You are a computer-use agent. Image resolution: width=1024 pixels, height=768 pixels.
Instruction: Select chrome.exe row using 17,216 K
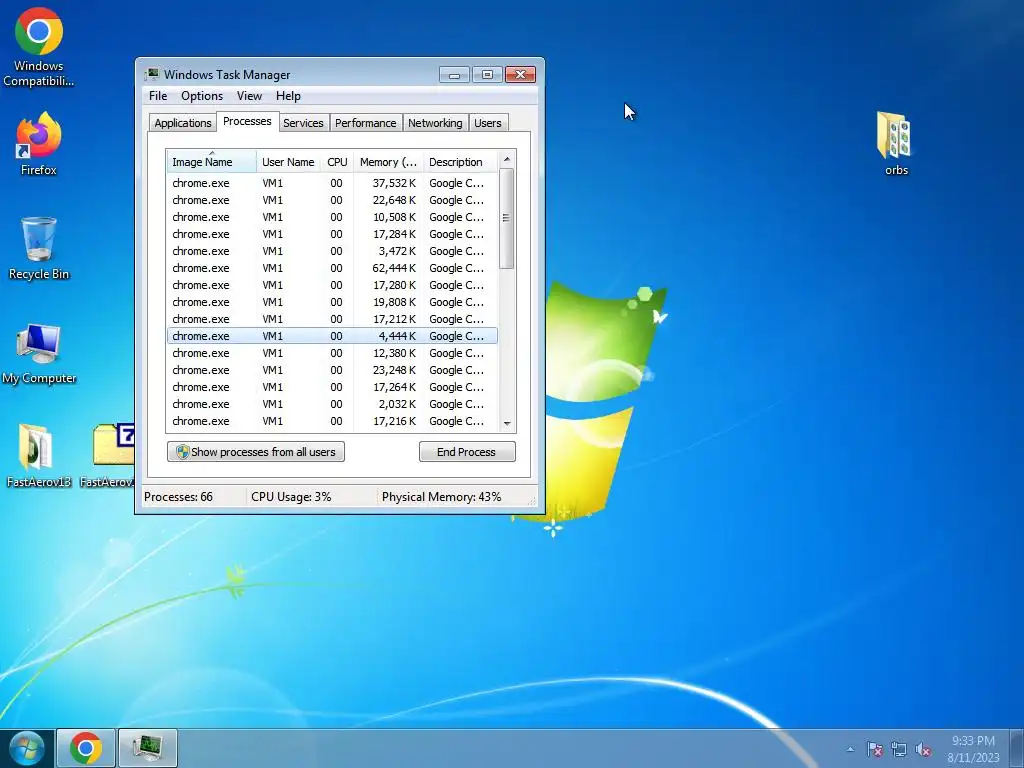[332, 421]
